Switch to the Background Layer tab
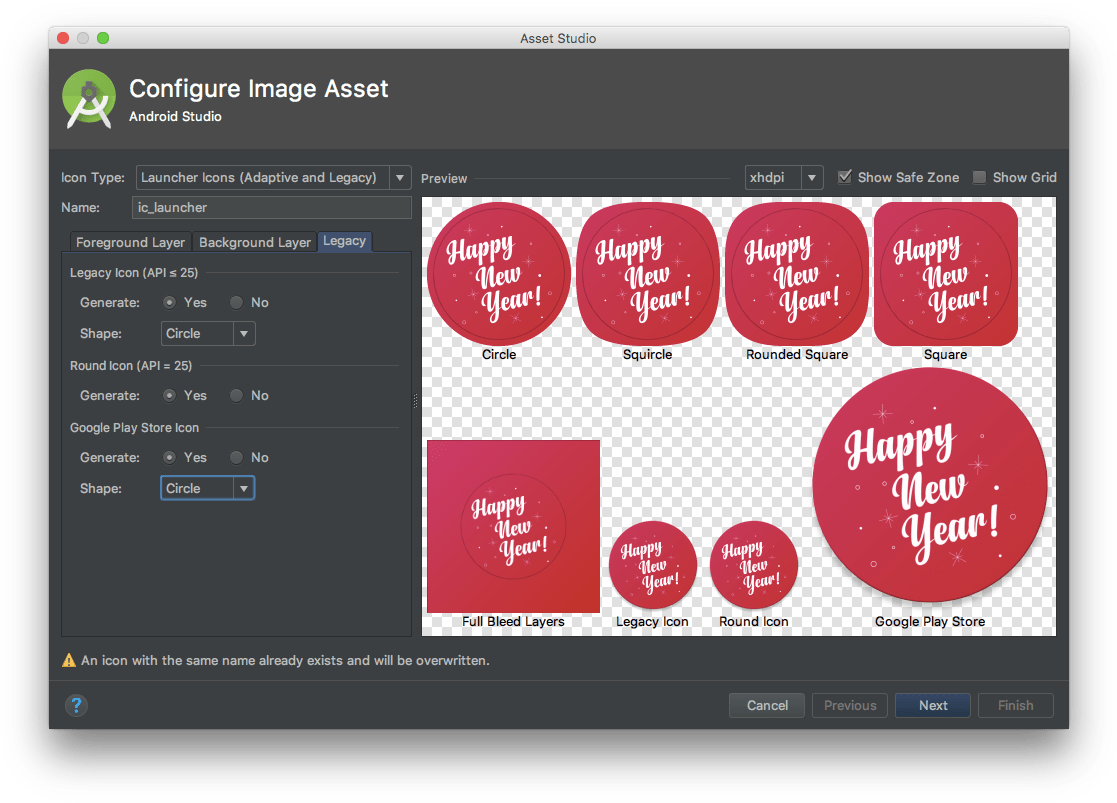 tap(255, 242)
